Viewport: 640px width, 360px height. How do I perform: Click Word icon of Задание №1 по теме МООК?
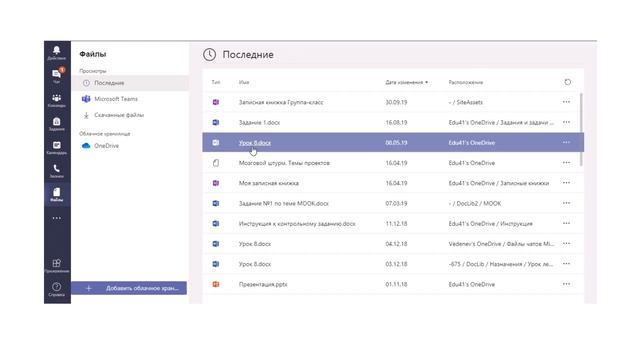(x=216, y=203)
